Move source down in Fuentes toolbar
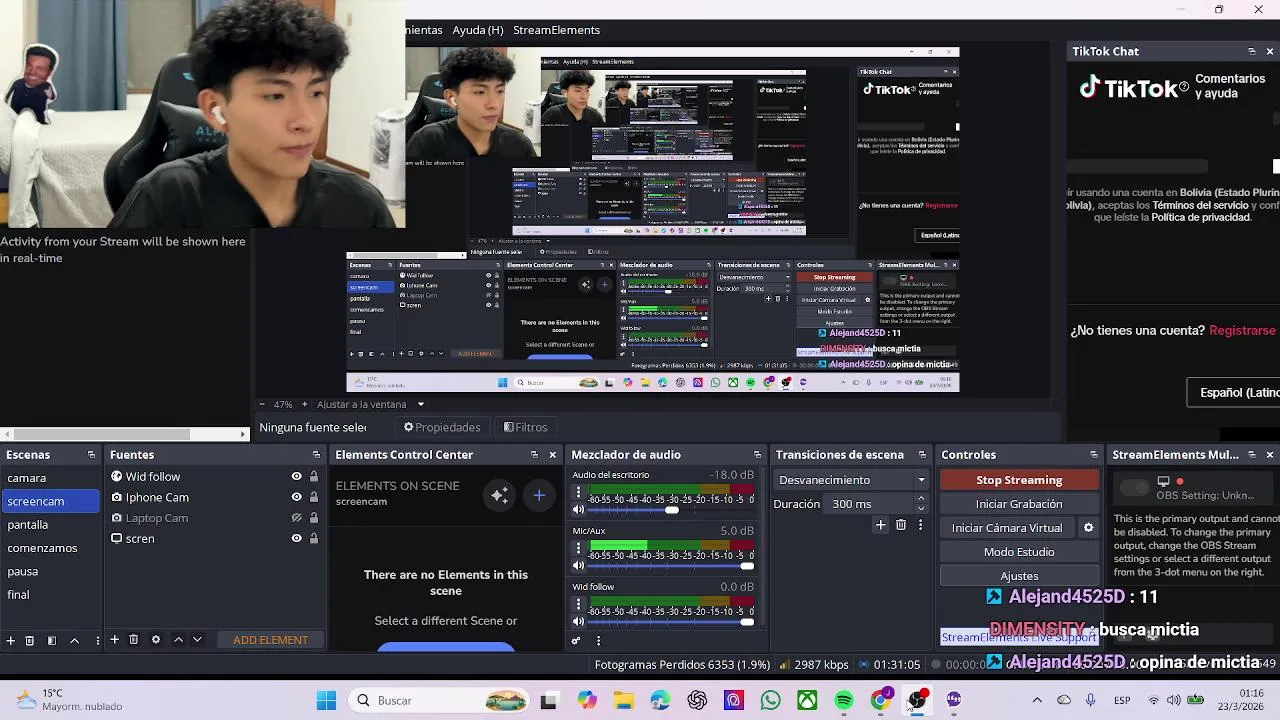This screenshot has width=1280, height=720. point(197,640)
